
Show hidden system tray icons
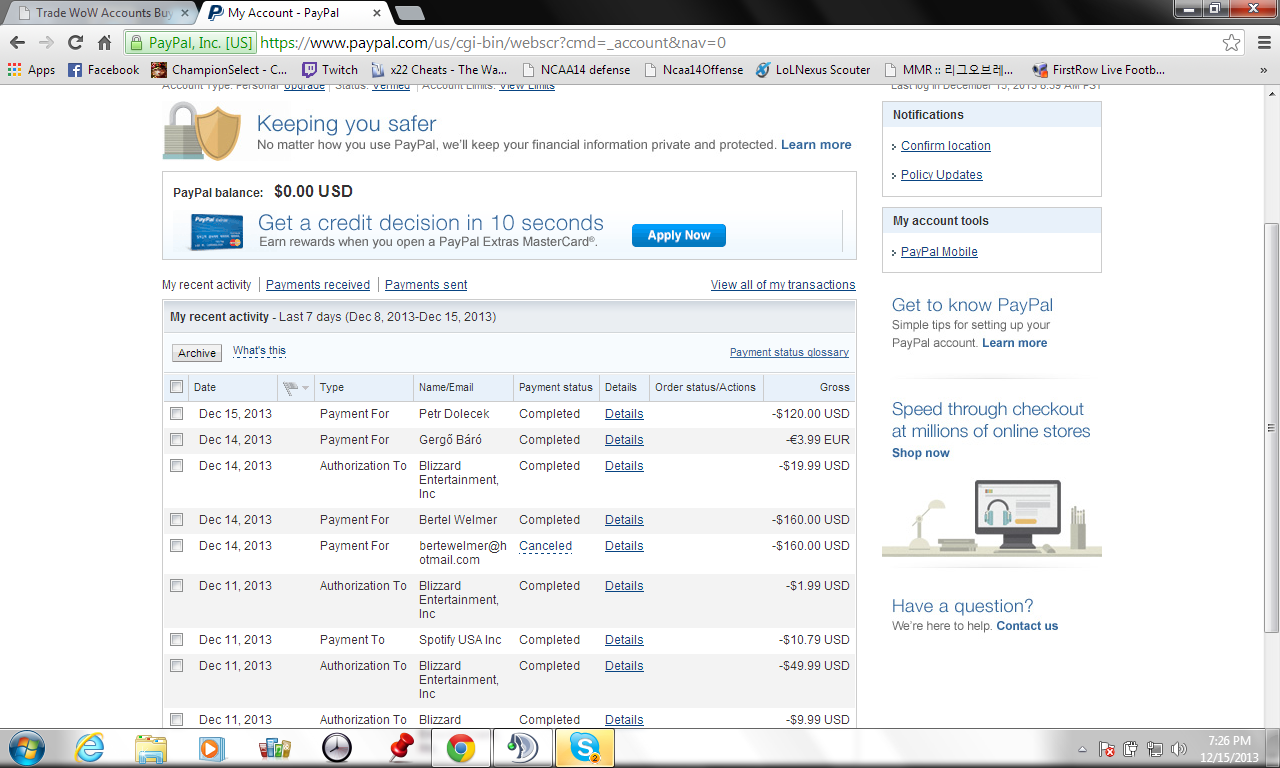pos(1083,749)
